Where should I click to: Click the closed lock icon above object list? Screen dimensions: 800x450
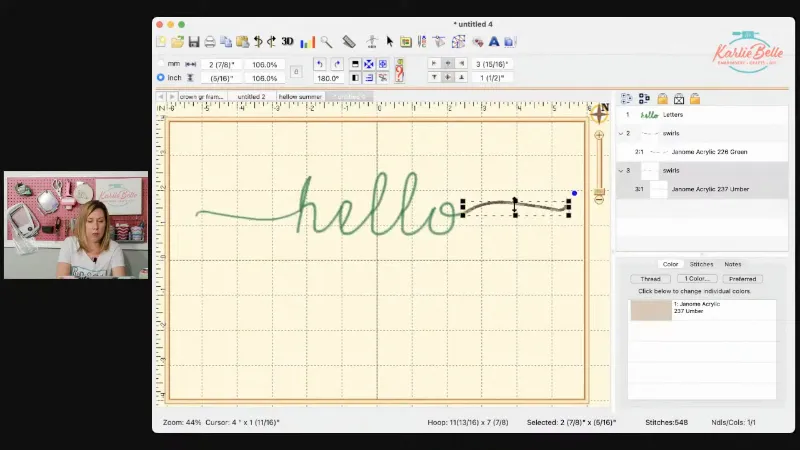click(x=662, y=98)
